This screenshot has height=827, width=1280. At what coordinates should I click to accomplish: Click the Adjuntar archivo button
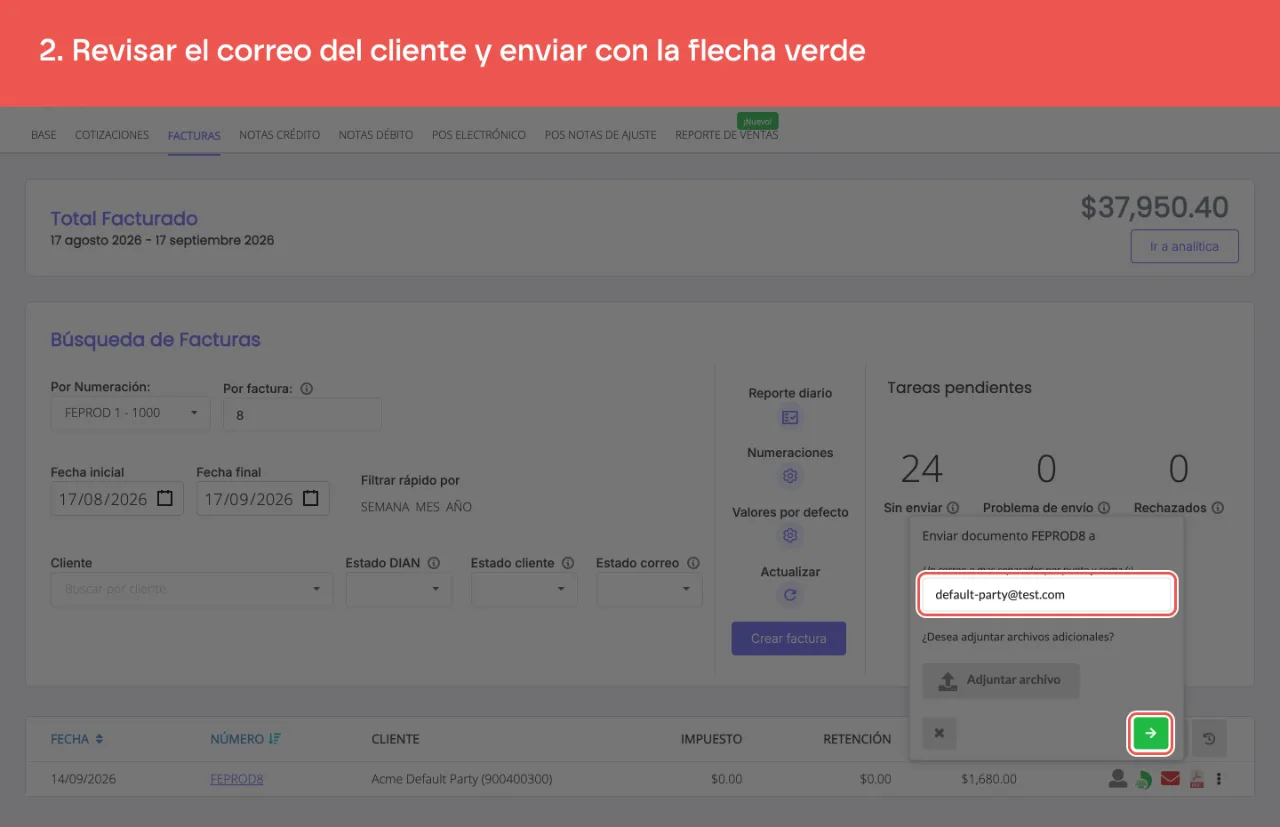(1001, 680)
